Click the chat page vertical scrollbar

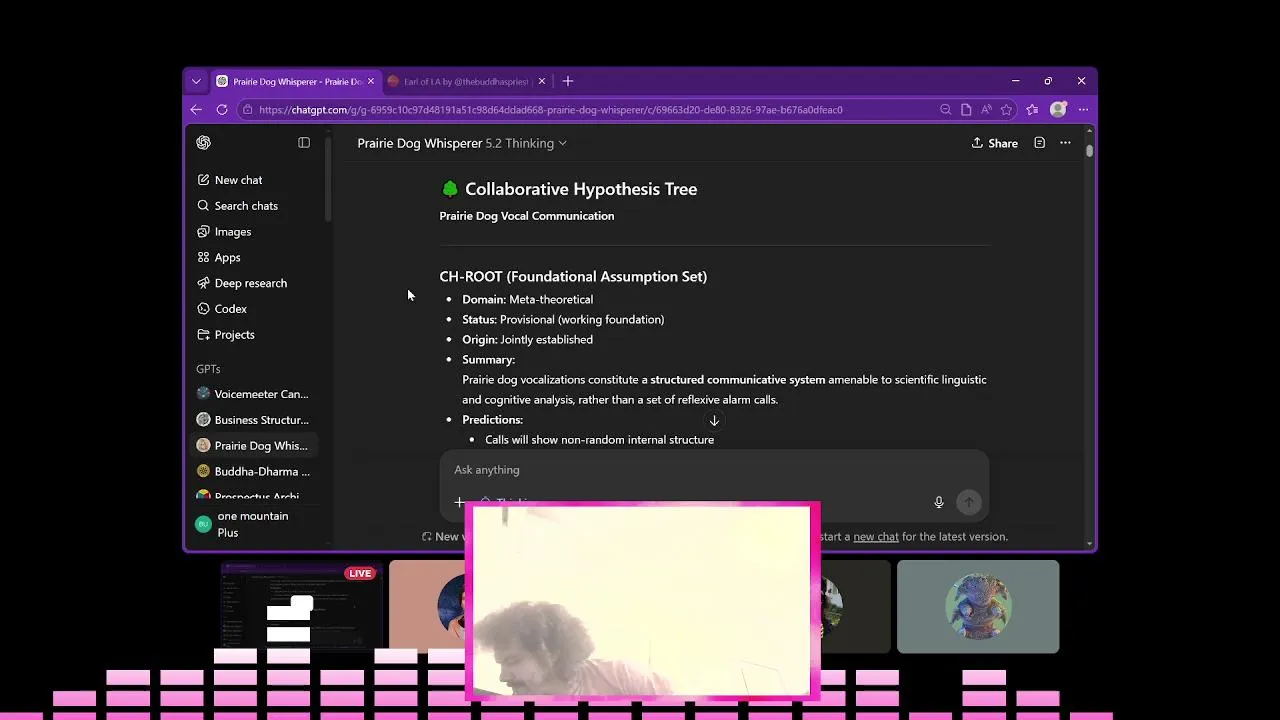(x=1089, y=150)
